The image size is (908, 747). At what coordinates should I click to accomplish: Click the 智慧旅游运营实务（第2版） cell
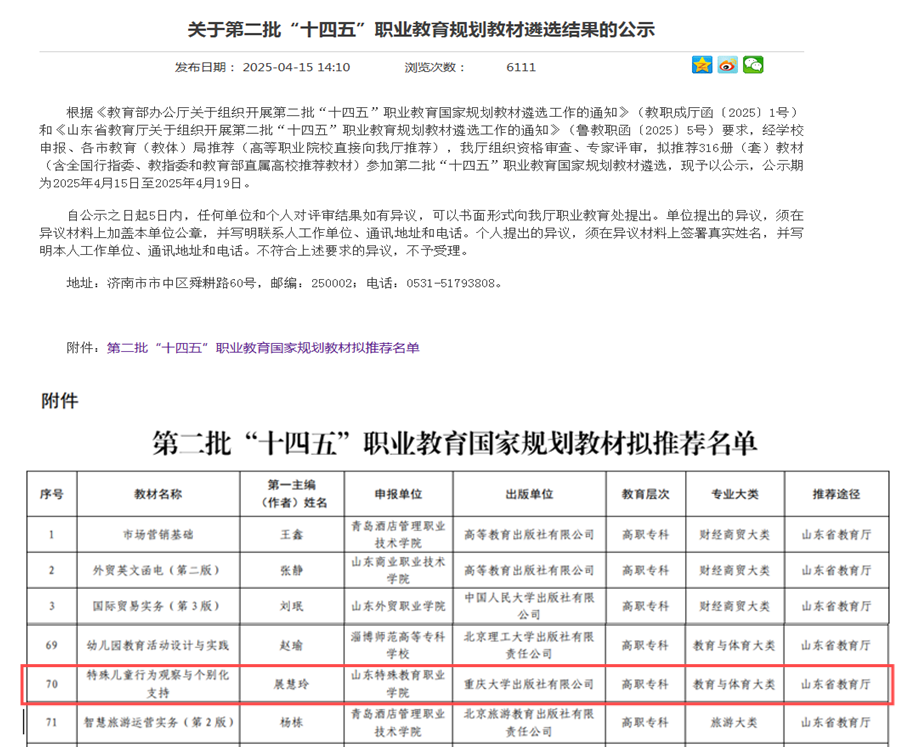[158, 721]
